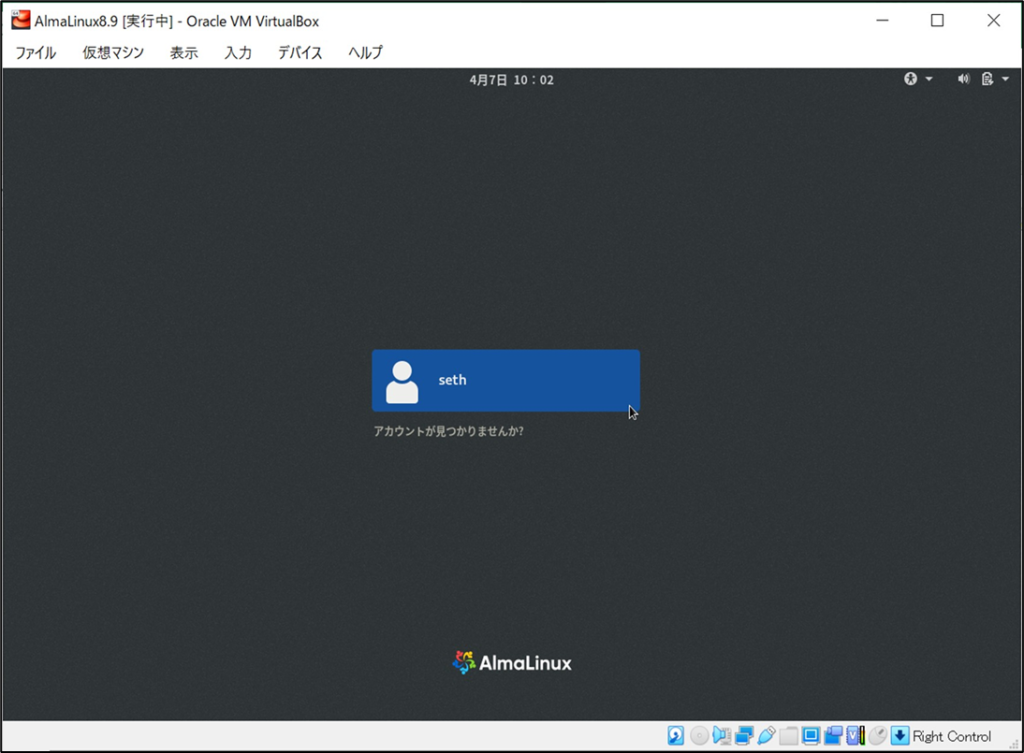Open the 仮想マシン menu
This screenshot has height=753, width=1024.
point(113,52)
